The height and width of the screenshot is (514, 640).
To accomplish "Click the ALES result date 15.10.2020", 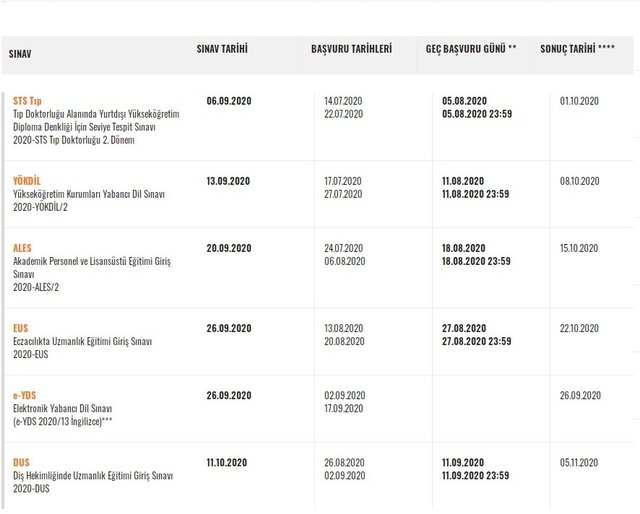I will pos(579,248).
